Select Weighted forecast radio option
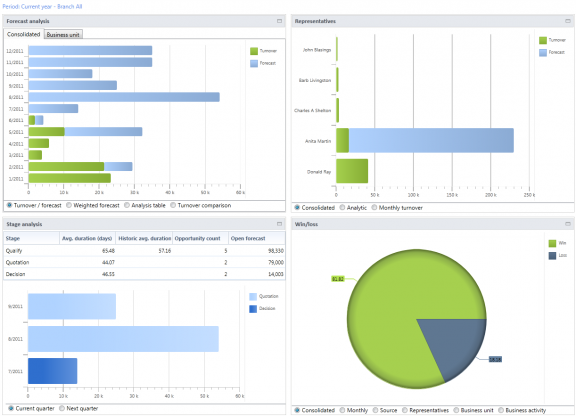Image resolution: width=576 pixels, height=416 pixels. coord(69,205)
